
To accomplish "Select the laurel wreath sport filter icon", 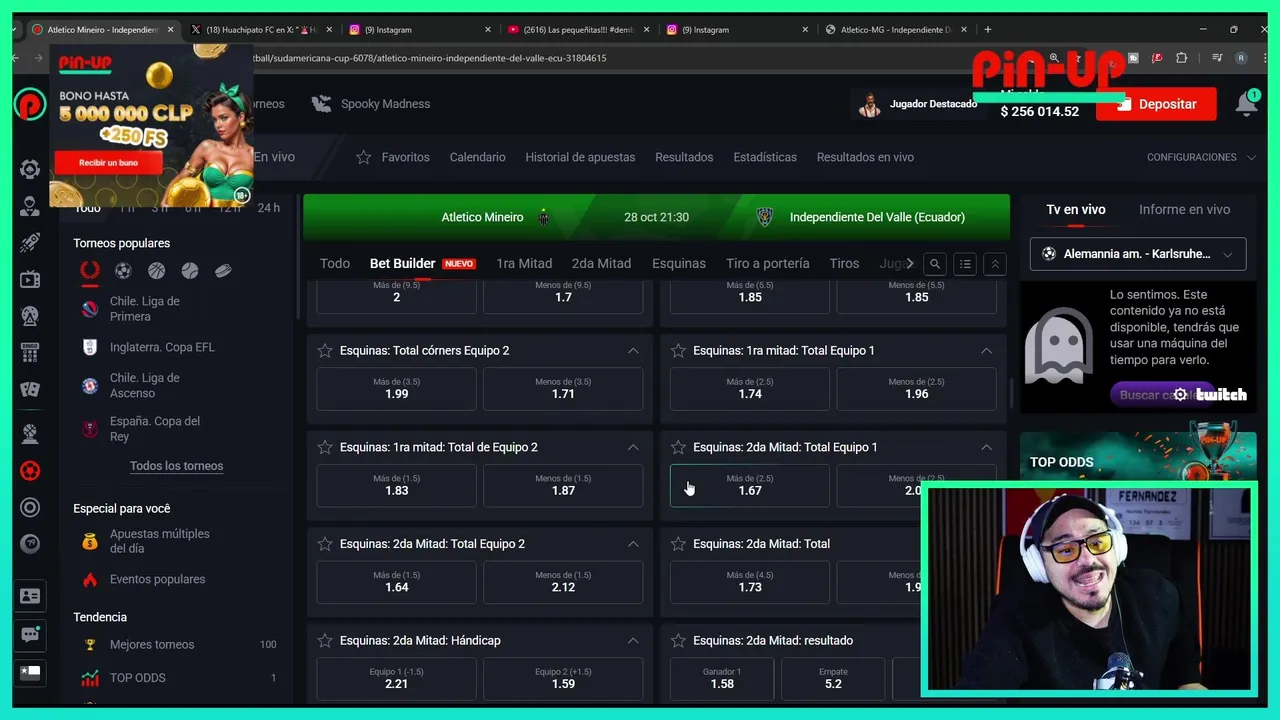I will [90, 270].
